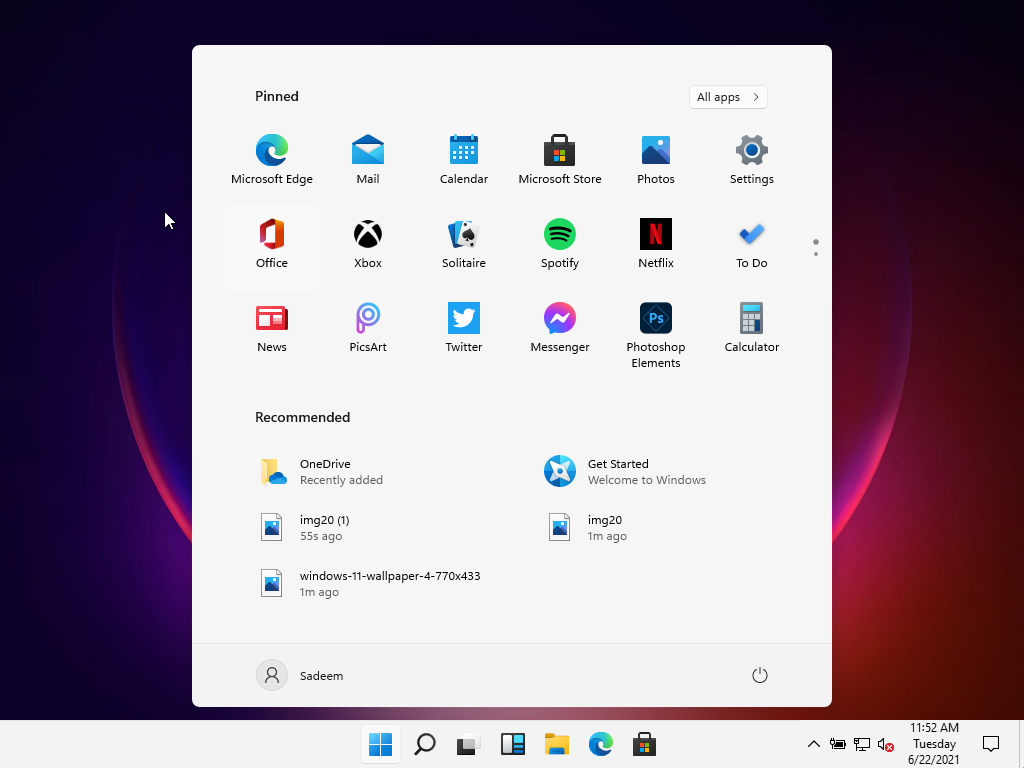Click the battery power tray icon
Screen dimensions: 1024x768
(x=837, y=744)
